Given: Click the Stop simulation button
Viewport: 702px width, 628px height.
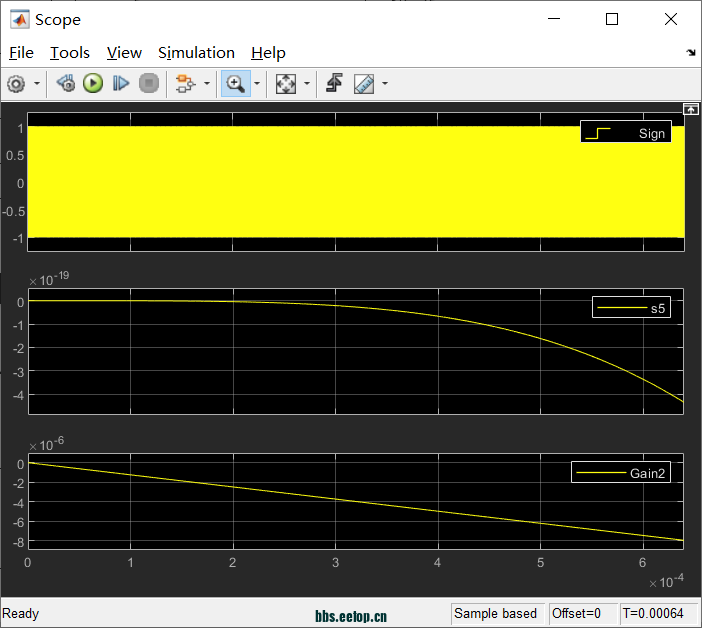Looking at the screenshot, I should (148, 84).
